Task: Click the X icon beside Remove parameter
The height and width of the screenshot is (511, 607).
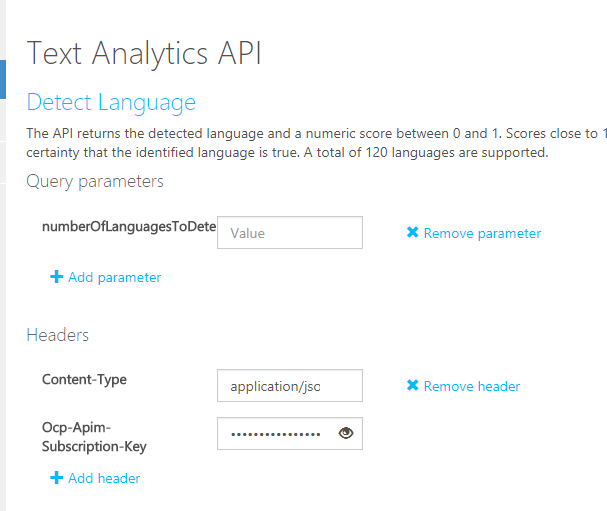Action: pyautogui.click(x=412, y=233)
